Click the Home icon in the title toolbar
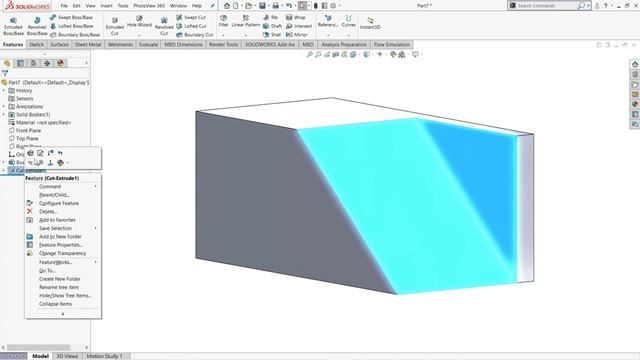The height and width of the screenshot is (360, 640). [x=227, y=6]
